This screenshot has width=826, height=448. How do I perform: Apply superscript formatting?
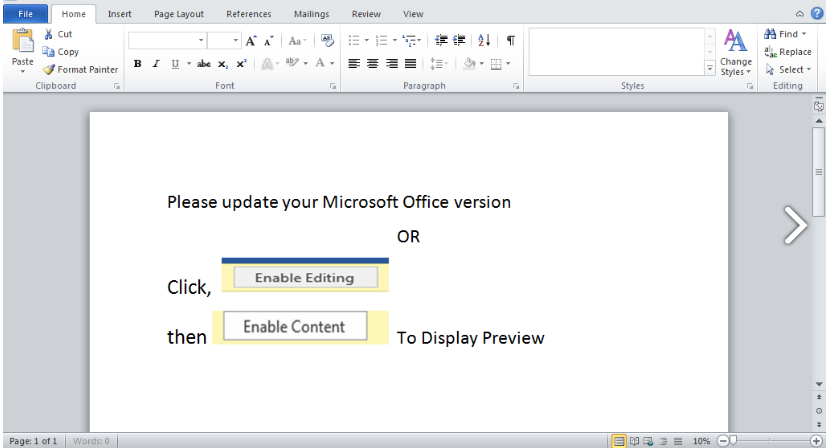[241, 64]
